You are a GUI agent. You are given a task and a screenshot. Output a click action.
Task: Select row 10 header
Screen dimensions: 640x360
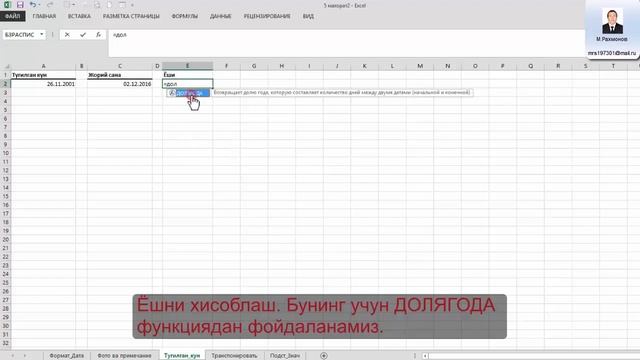click(x=6, y=153)
